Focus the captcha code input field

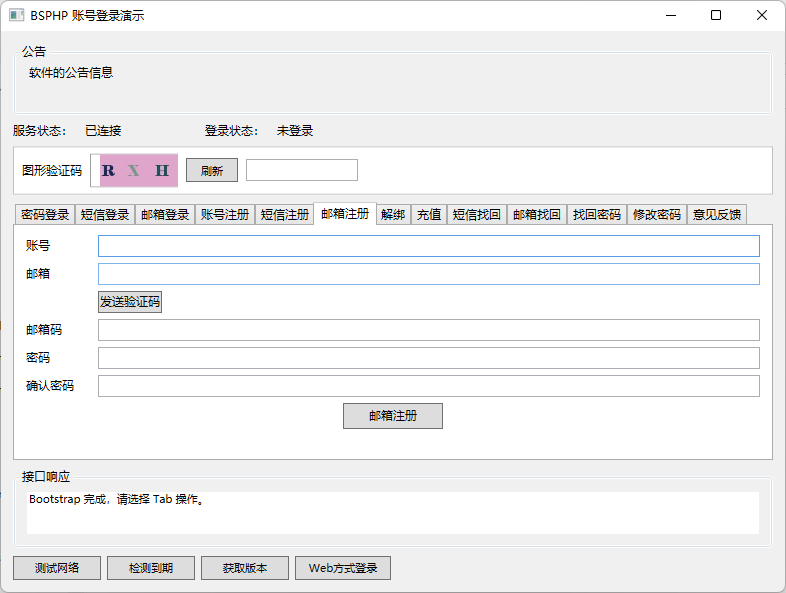(x=302, y=170)
